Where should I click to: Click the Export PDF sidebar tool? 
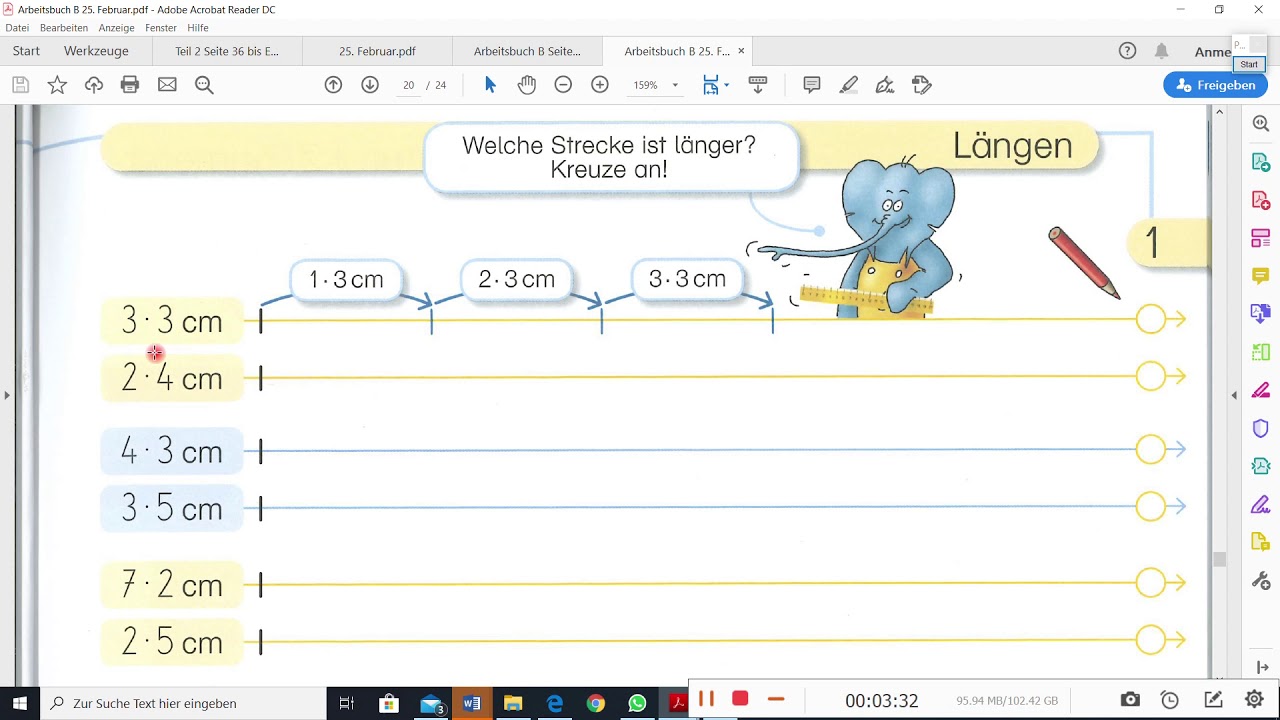coord(1260,162)
